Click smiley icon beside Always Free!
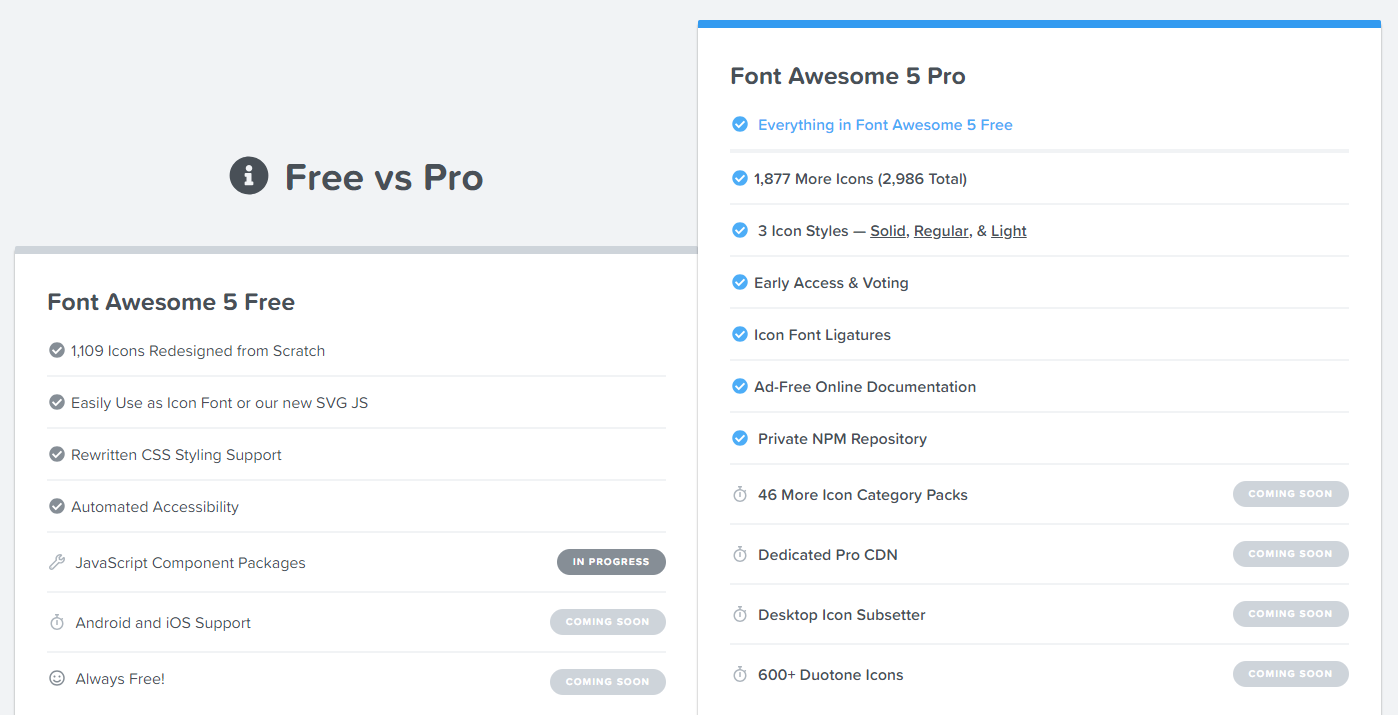 pyautogui.click(x=57, y=678)
